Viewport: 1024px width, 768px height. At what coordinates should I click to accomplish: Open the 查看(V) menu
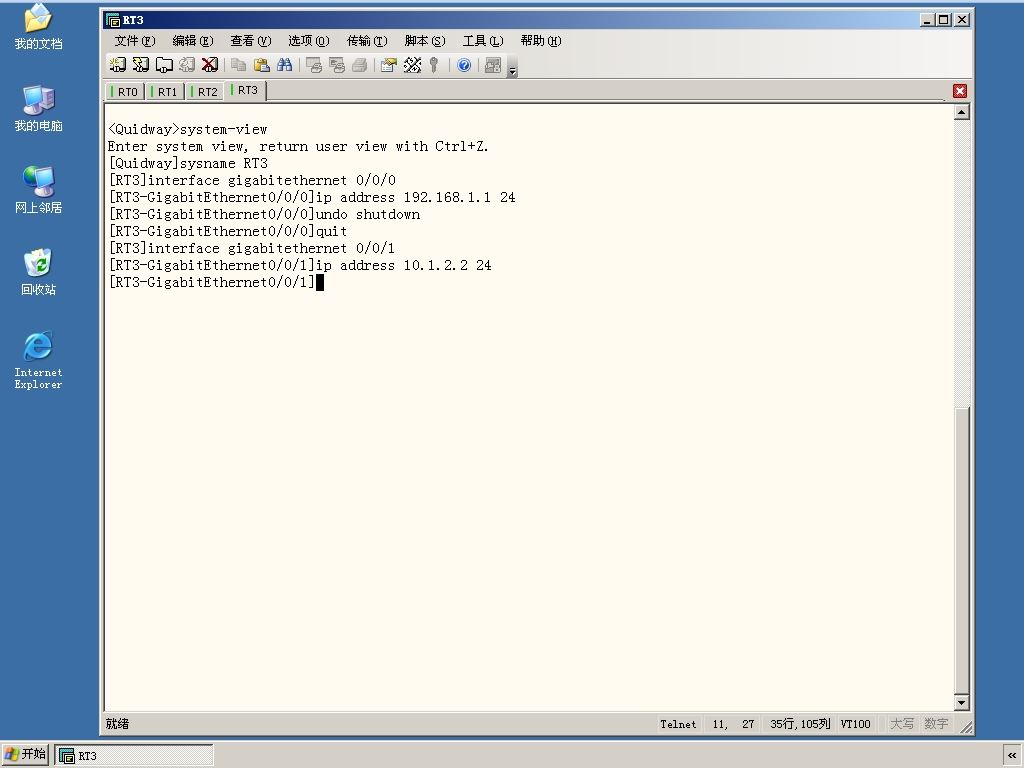click(250, 40)
